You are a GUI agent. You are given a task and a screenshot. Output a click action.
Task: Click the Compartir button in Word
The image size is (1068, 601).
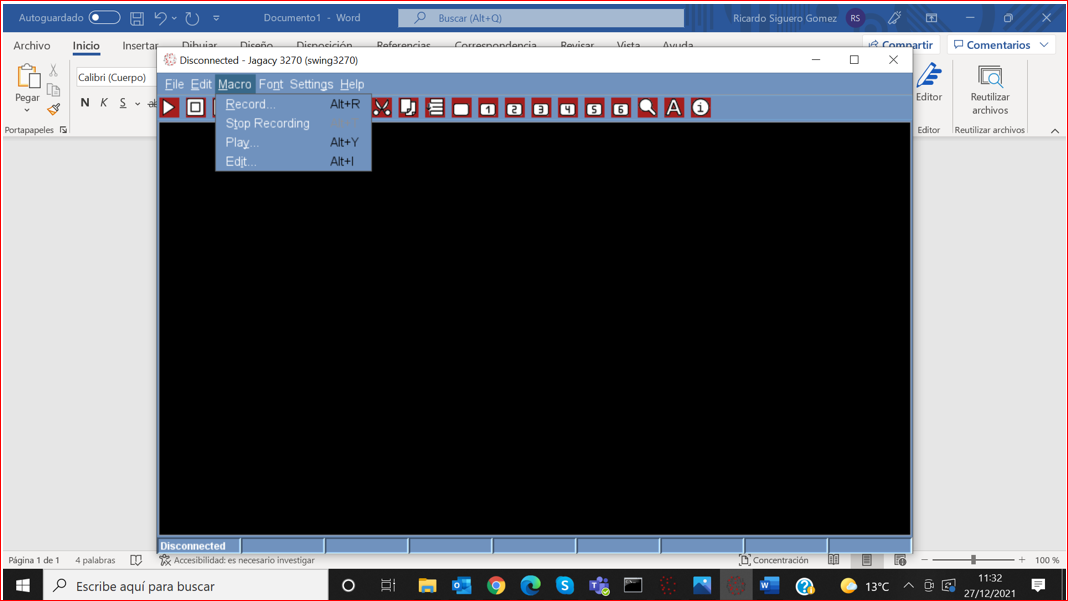(x=900, y=45)
